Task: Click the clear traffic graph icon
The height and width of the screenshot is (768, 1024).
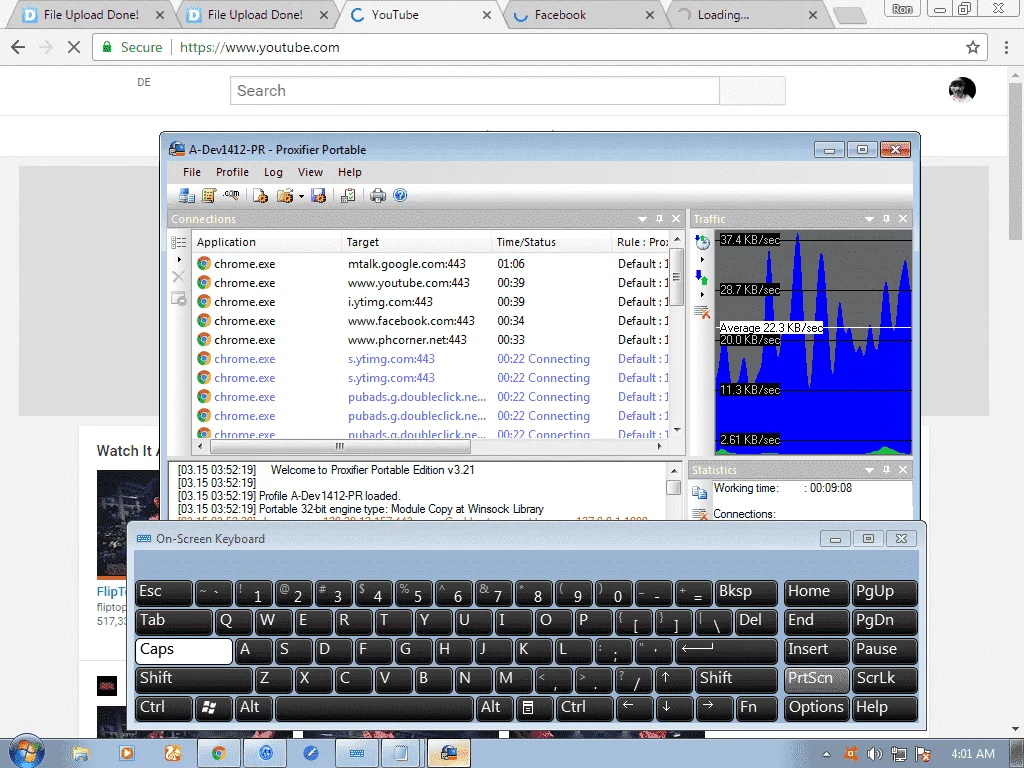Action: [702, 312]
